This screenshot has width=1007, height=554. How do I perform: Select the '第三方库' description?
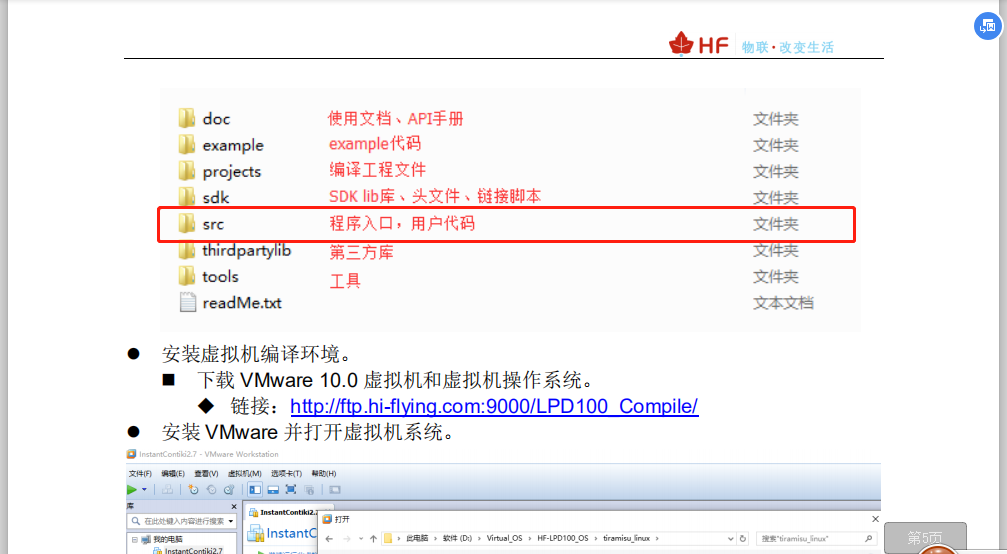pos(361,252)
